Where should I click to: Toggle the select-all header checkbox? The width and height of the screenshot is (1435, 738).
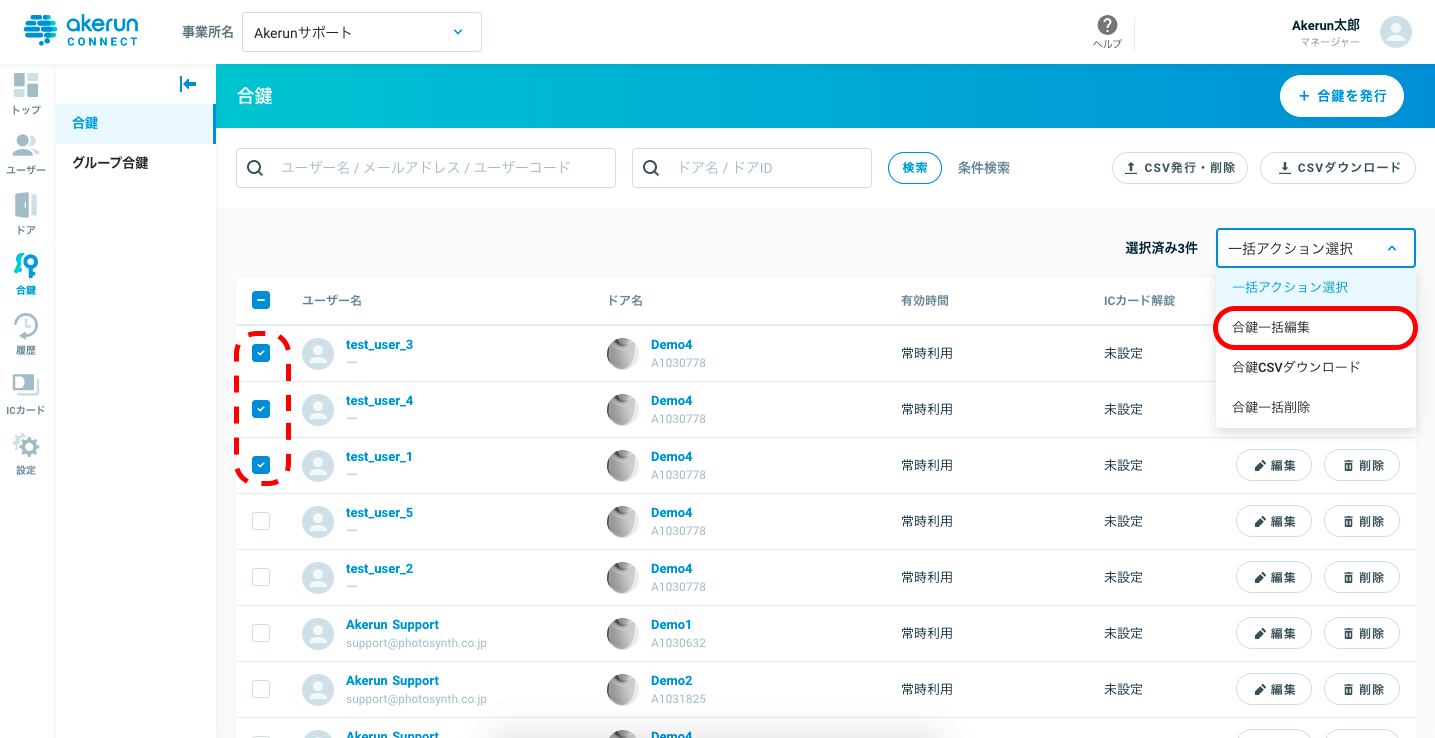coord(261,300)
